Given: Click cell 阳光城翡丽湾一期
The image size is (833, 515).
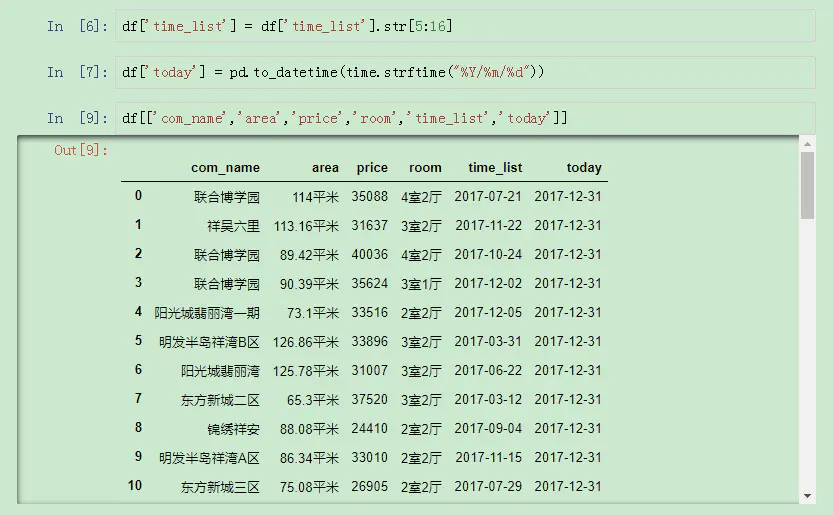Looking at the screenshot, I should click(x=207, y=313).
